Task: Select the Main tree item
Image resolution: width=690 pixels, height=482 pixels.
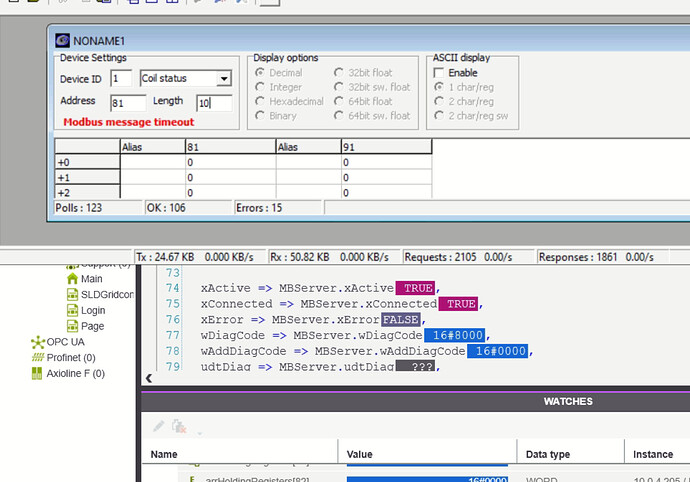Action: [92, 279]
